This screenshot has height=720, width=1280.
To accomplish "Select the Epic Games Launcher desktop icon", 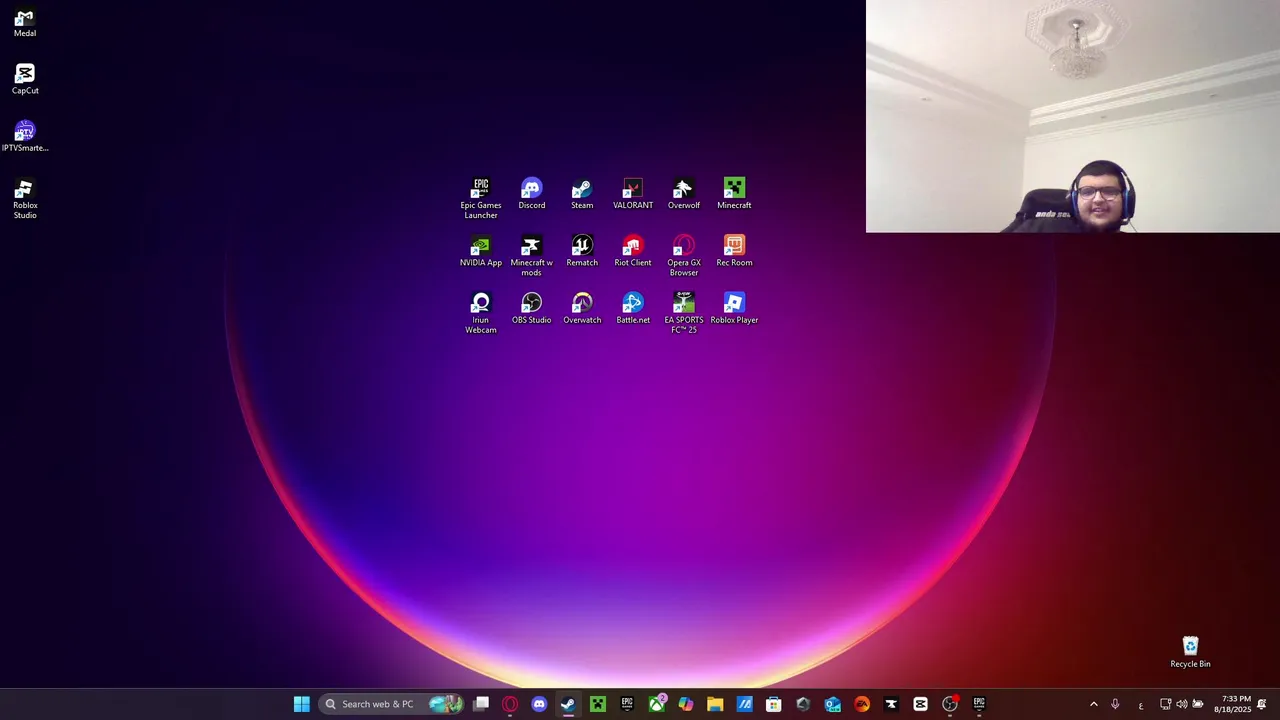I will click(481, 199).
